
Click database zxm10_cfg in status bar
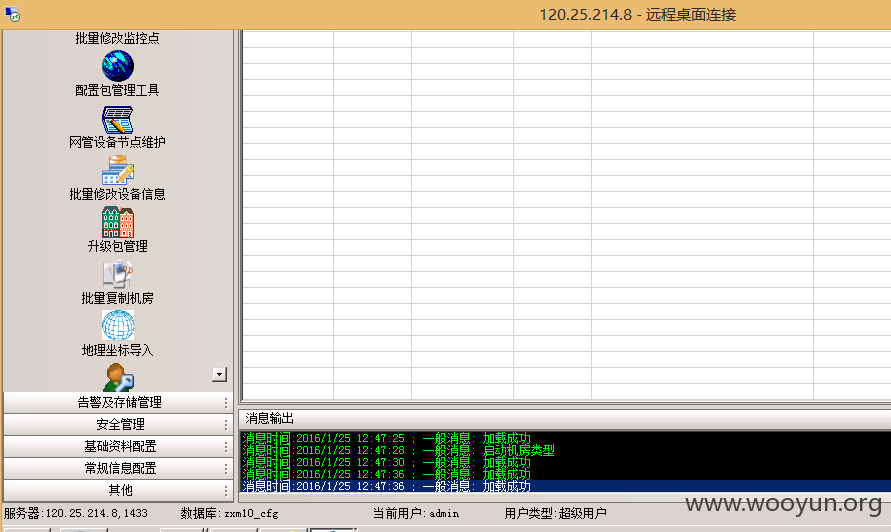tap(229, 513)
